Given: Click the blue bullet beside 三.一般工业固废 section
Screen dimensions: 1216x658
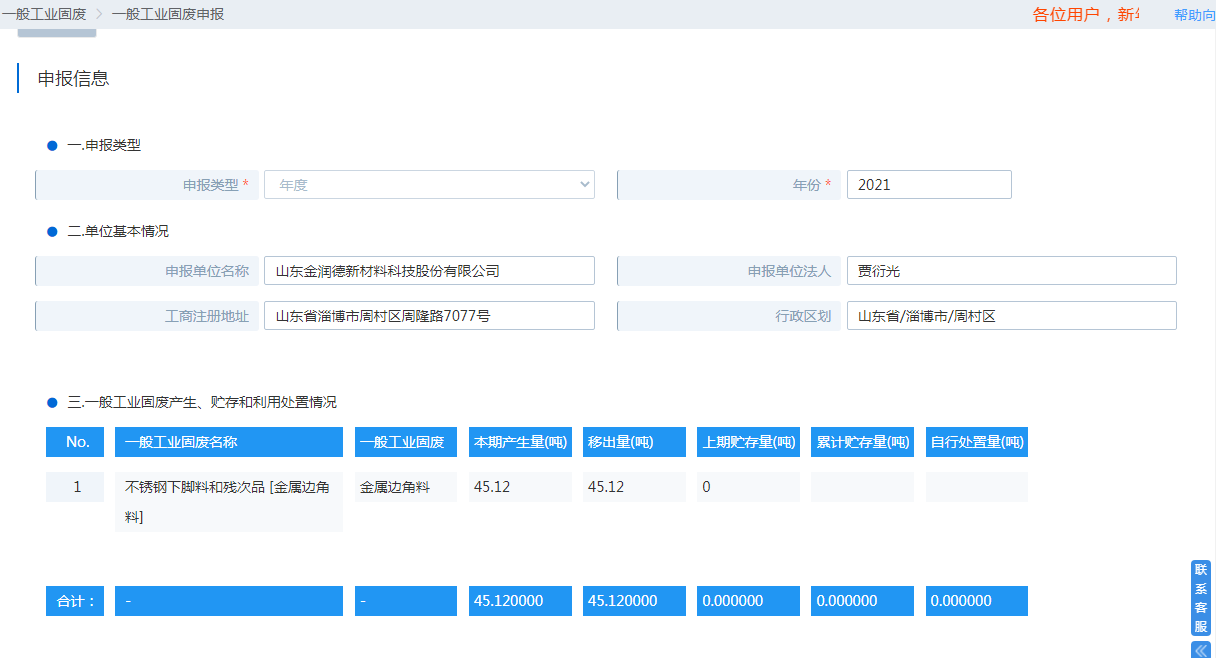Looking at the screenshot, I should click(x=50, y=402).
